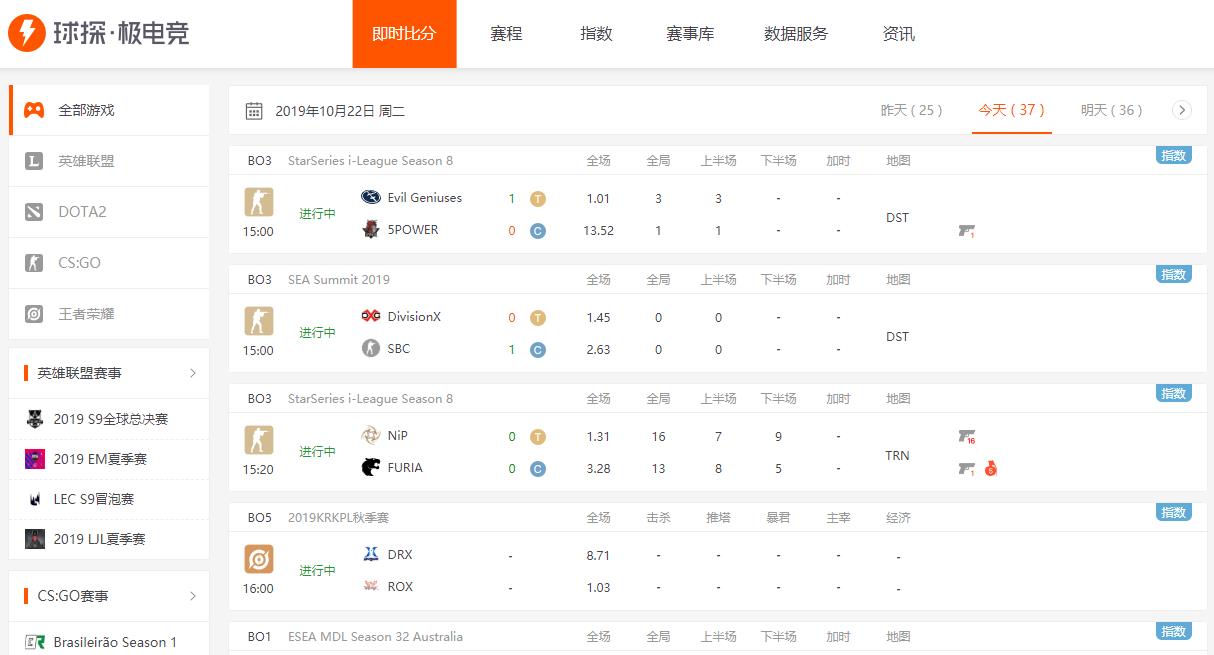Switch to 今天 (37) matches
The image size is (1214, 655).
pyautogui.click(x=1011, y=110)
